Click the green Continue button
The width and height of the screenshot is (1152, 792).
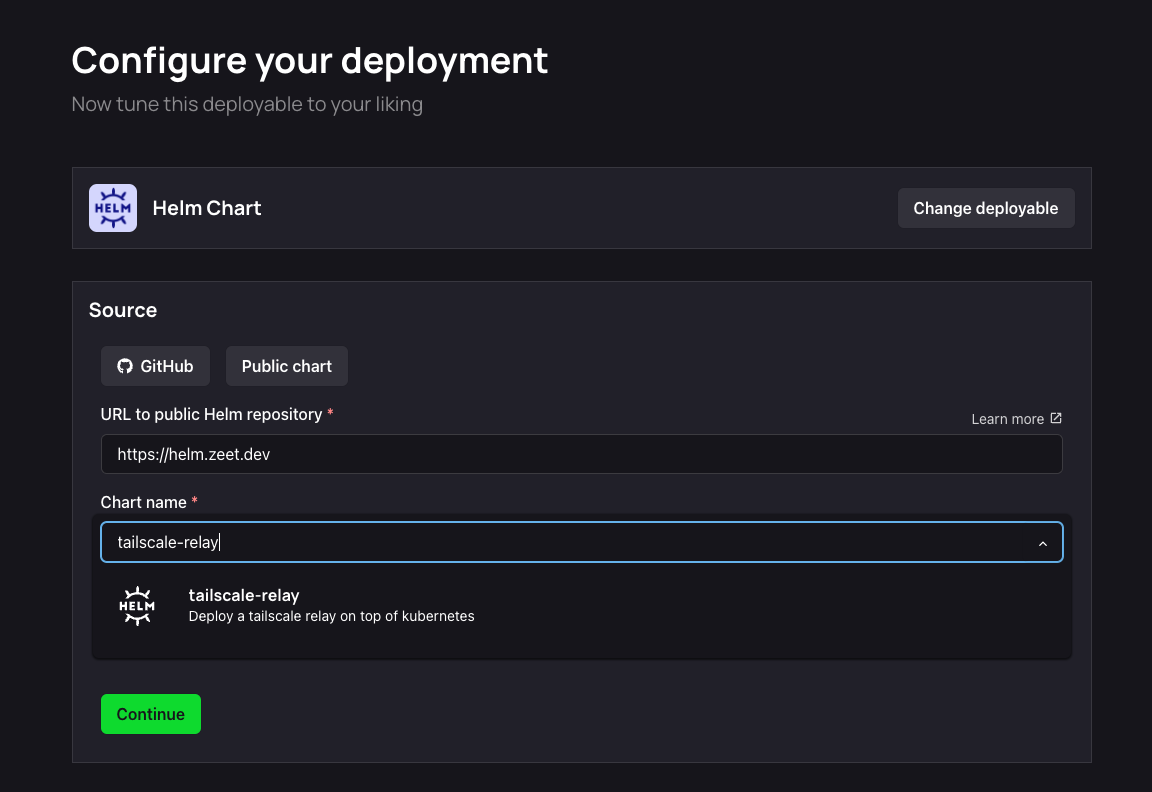(151, 714)
